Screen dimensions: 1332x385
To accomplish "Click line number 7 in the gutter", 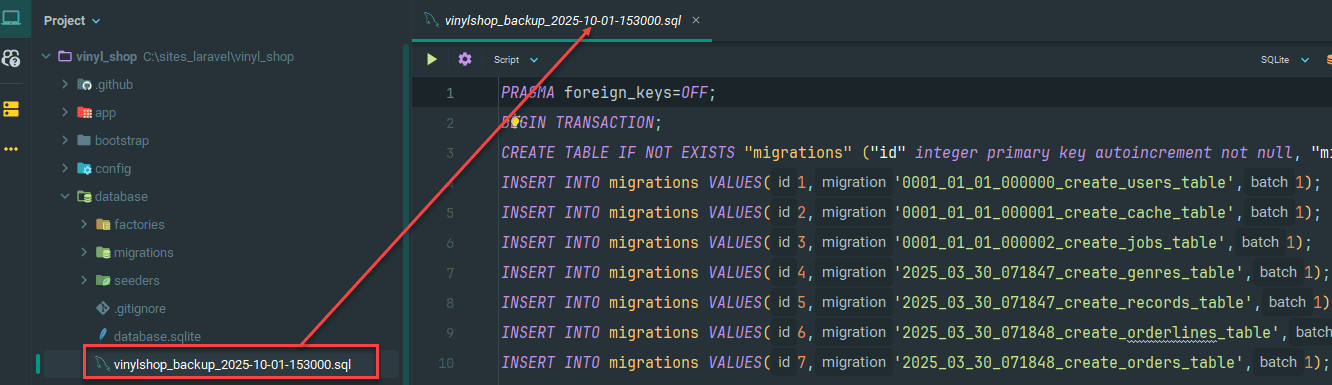I will 450,273.
